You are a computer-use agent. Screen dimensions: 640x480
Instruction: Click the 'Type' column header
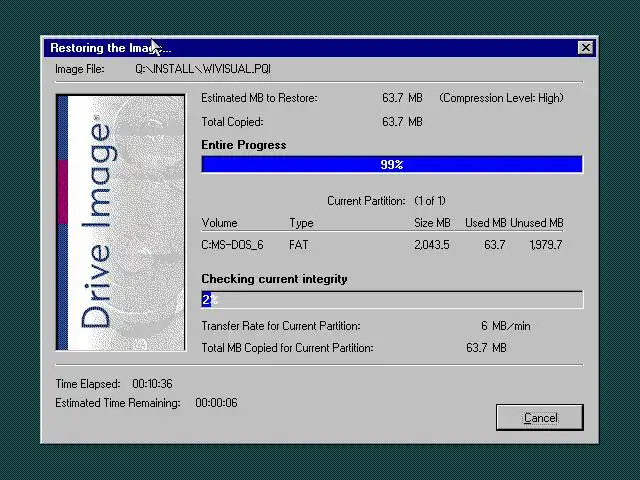click(x=301, y=223)
